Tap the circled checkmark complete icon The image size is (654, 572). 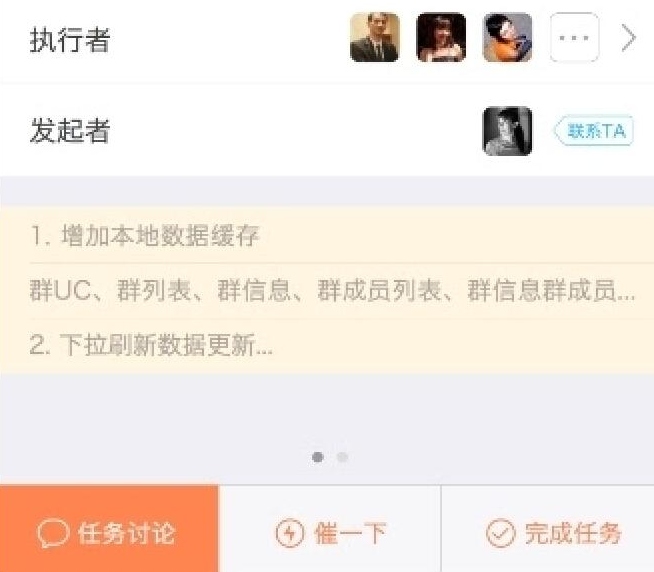tap(501, 533)
